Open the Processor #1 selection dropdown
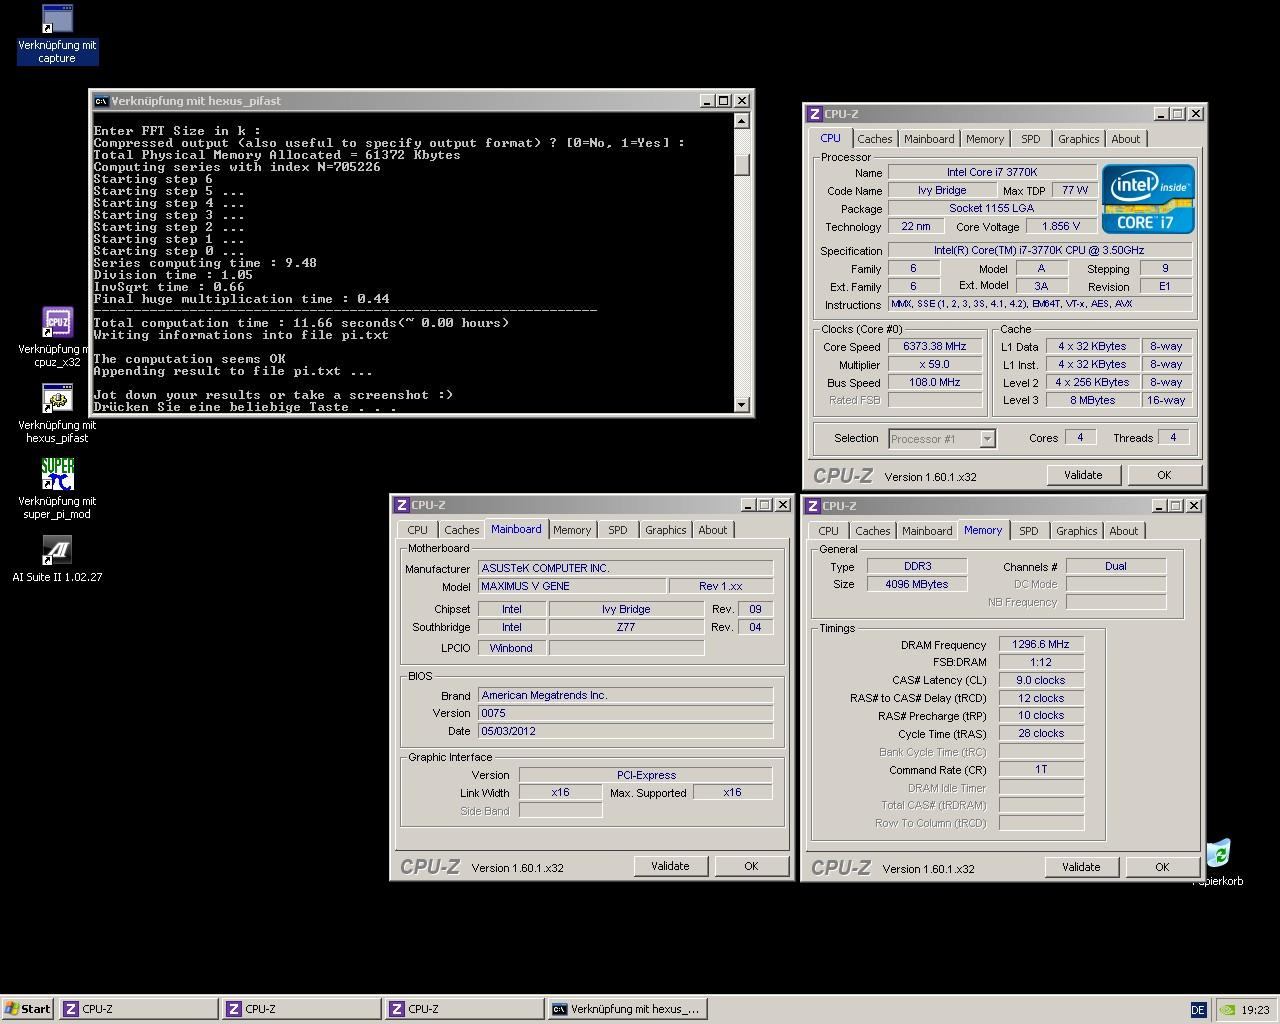 point(941,438)
